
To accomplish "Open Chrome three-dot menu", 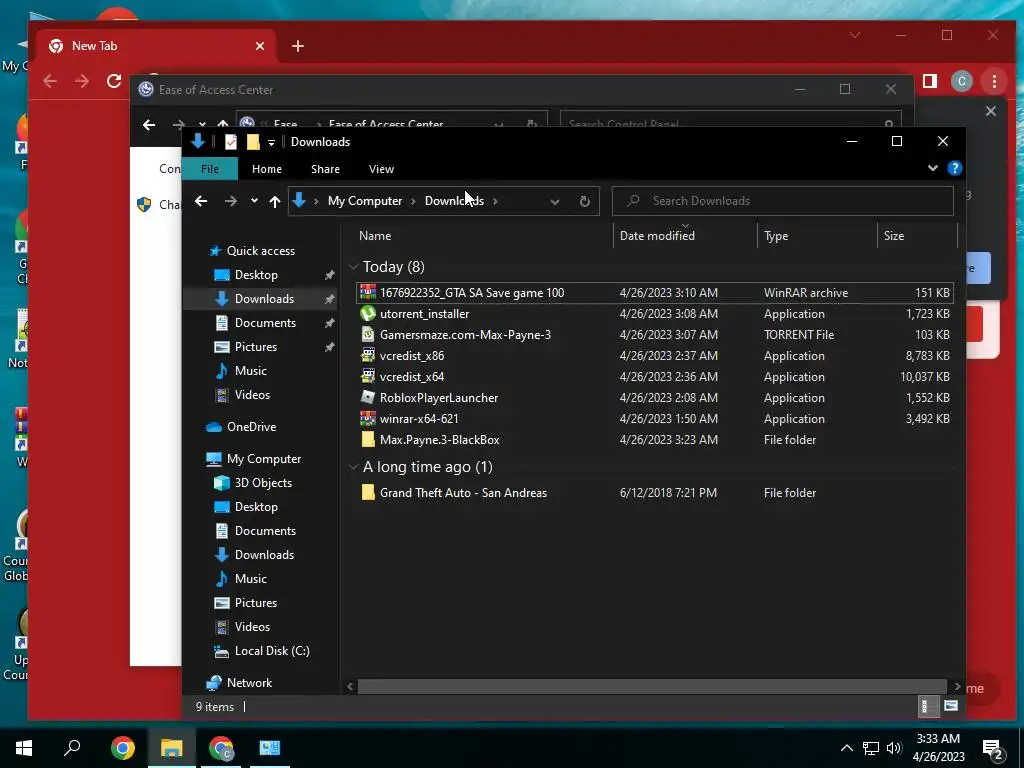I will coord(994,81).
